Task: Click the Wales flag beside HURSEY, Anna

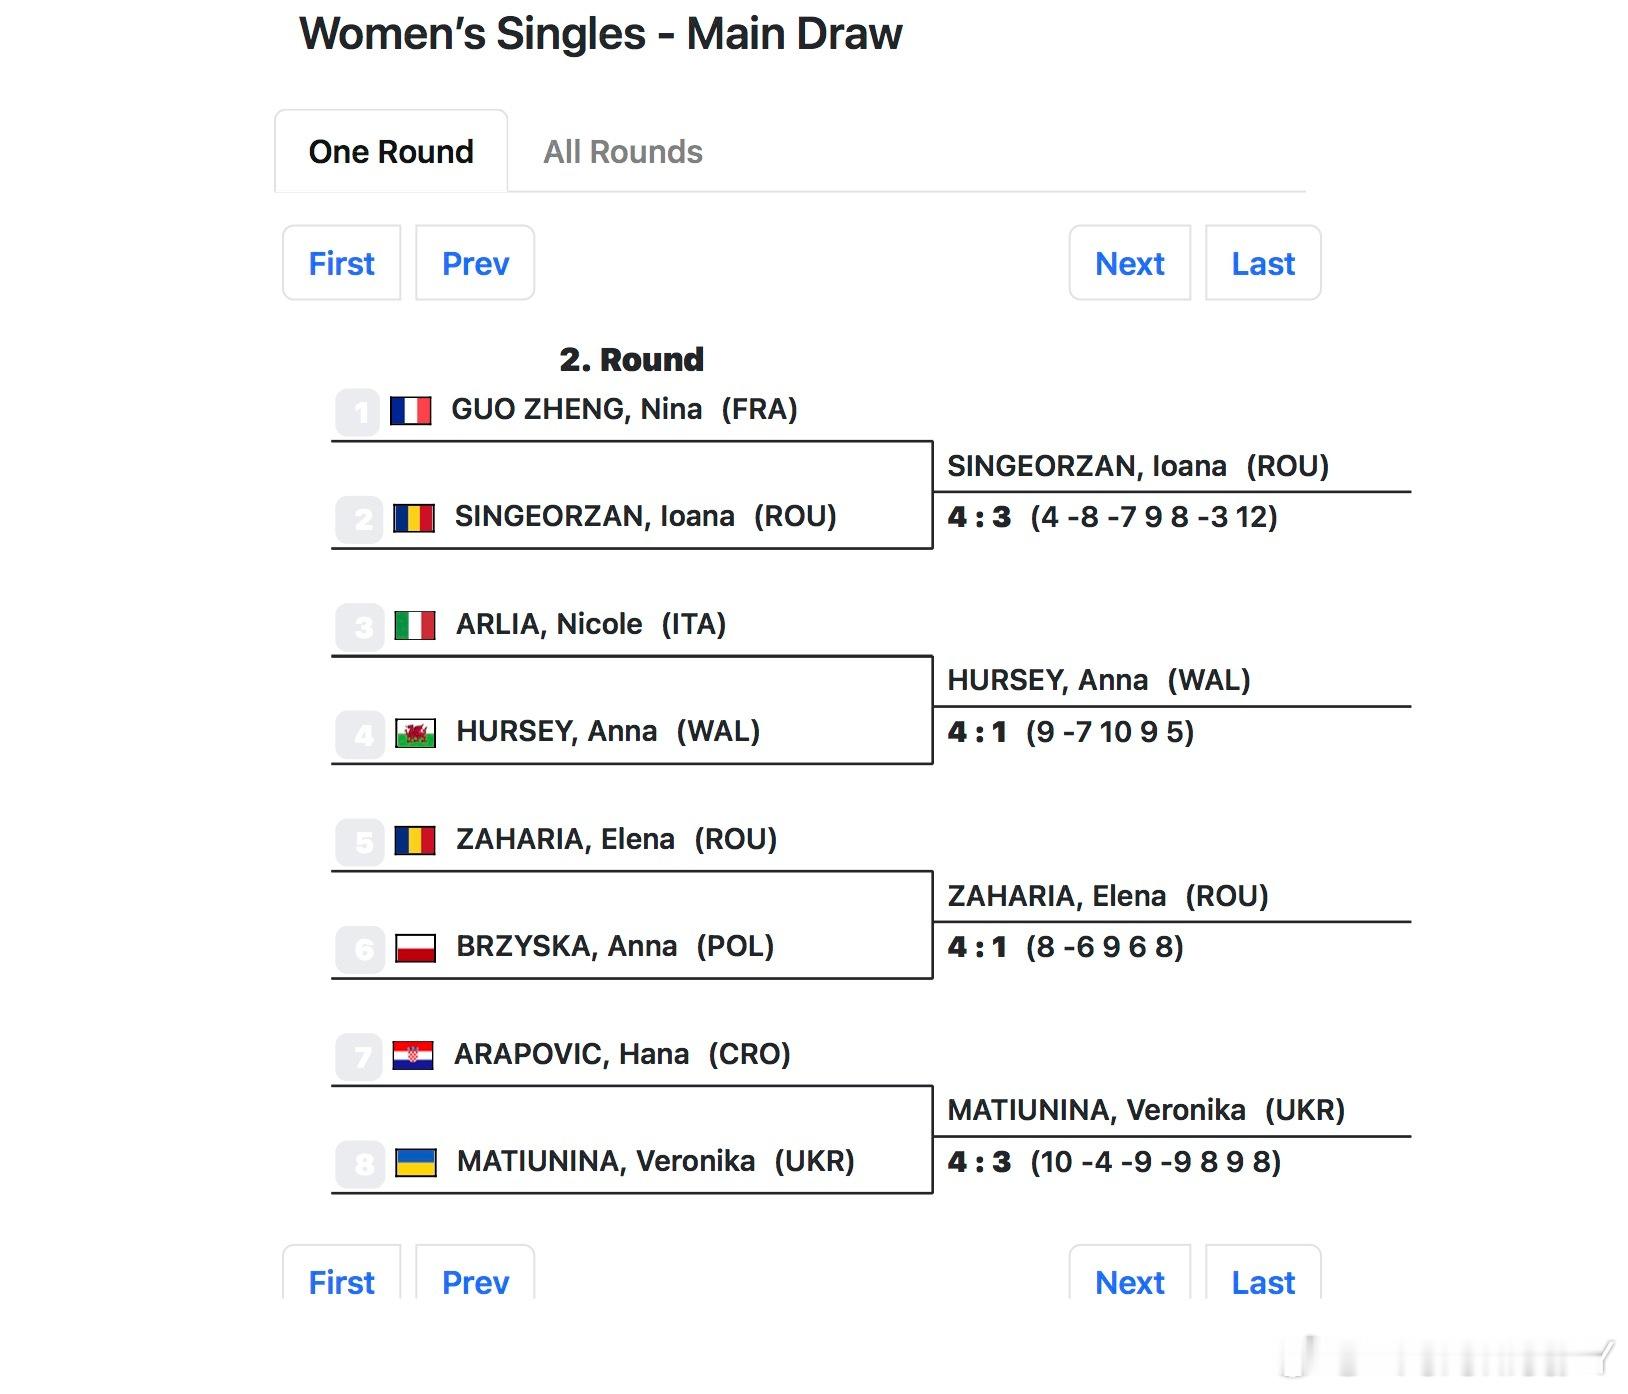Action: click(x=415, y=734)
